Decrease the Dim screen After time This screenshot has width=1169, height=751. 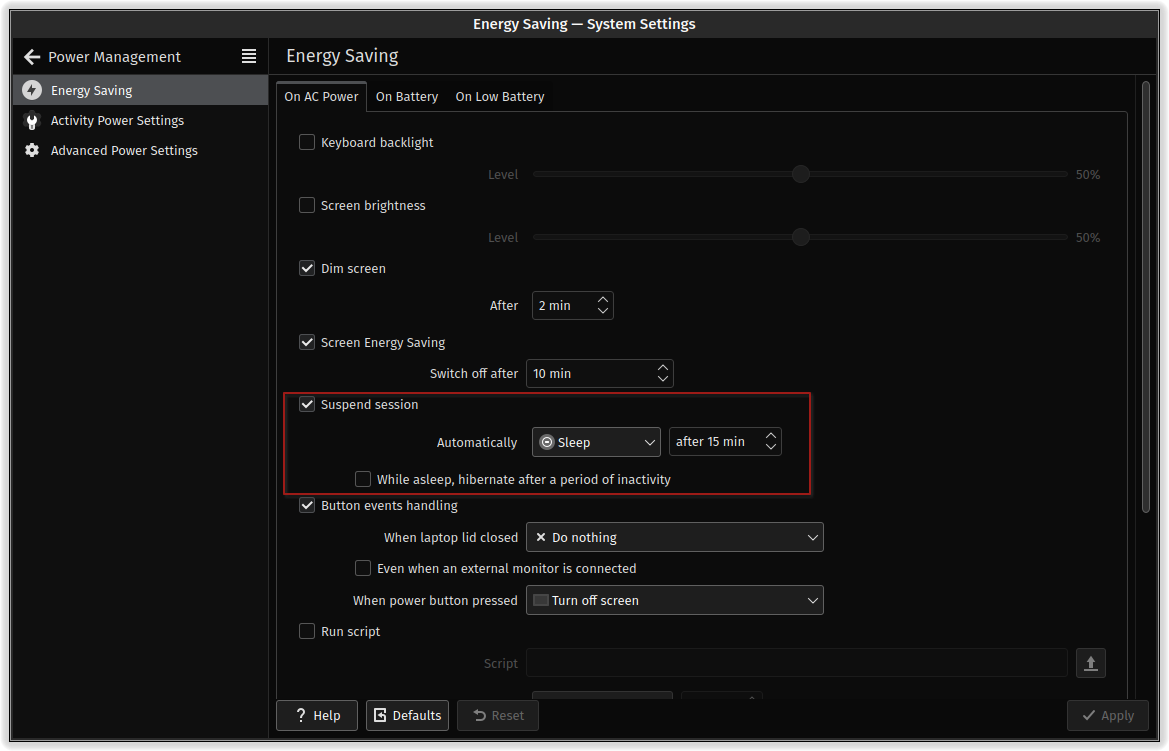click(602, 310)
